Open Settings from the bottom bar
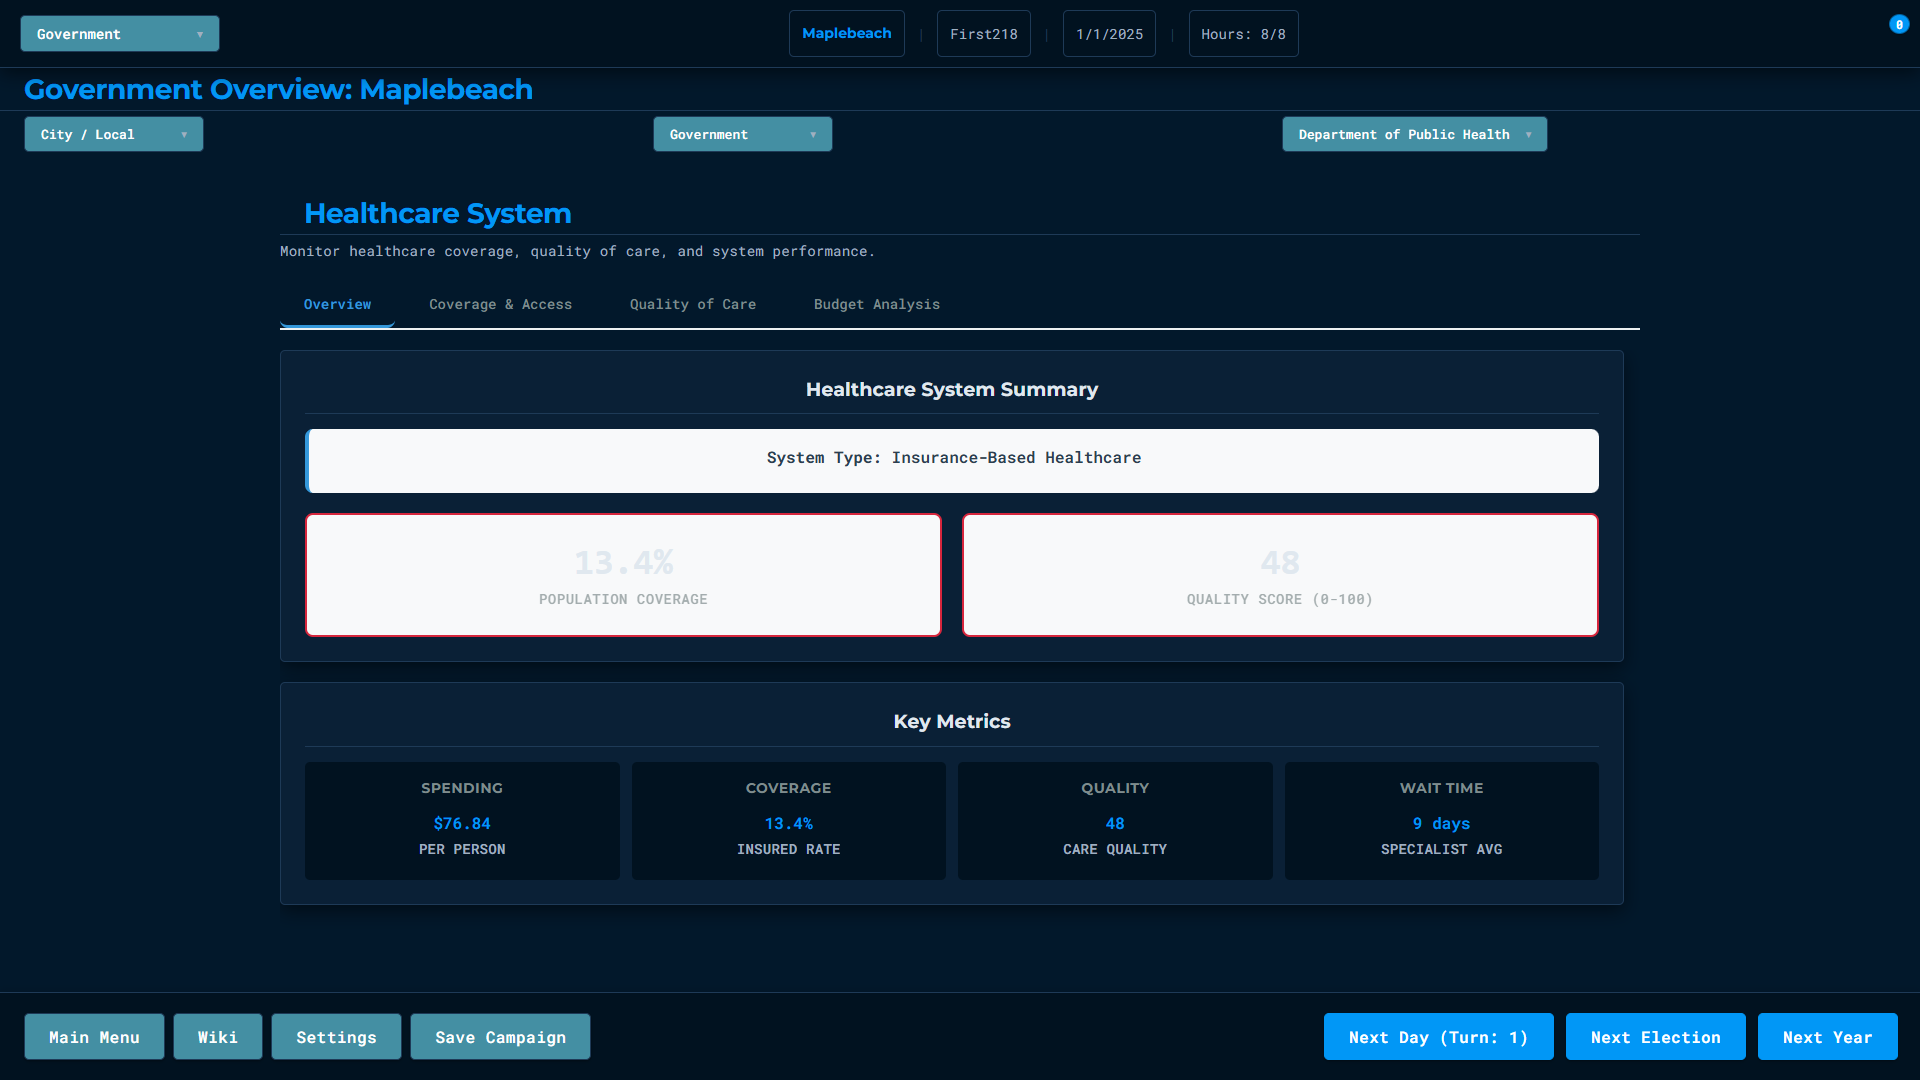The width and height of the screenshot is (1920, 1080). coord(336,1037)
